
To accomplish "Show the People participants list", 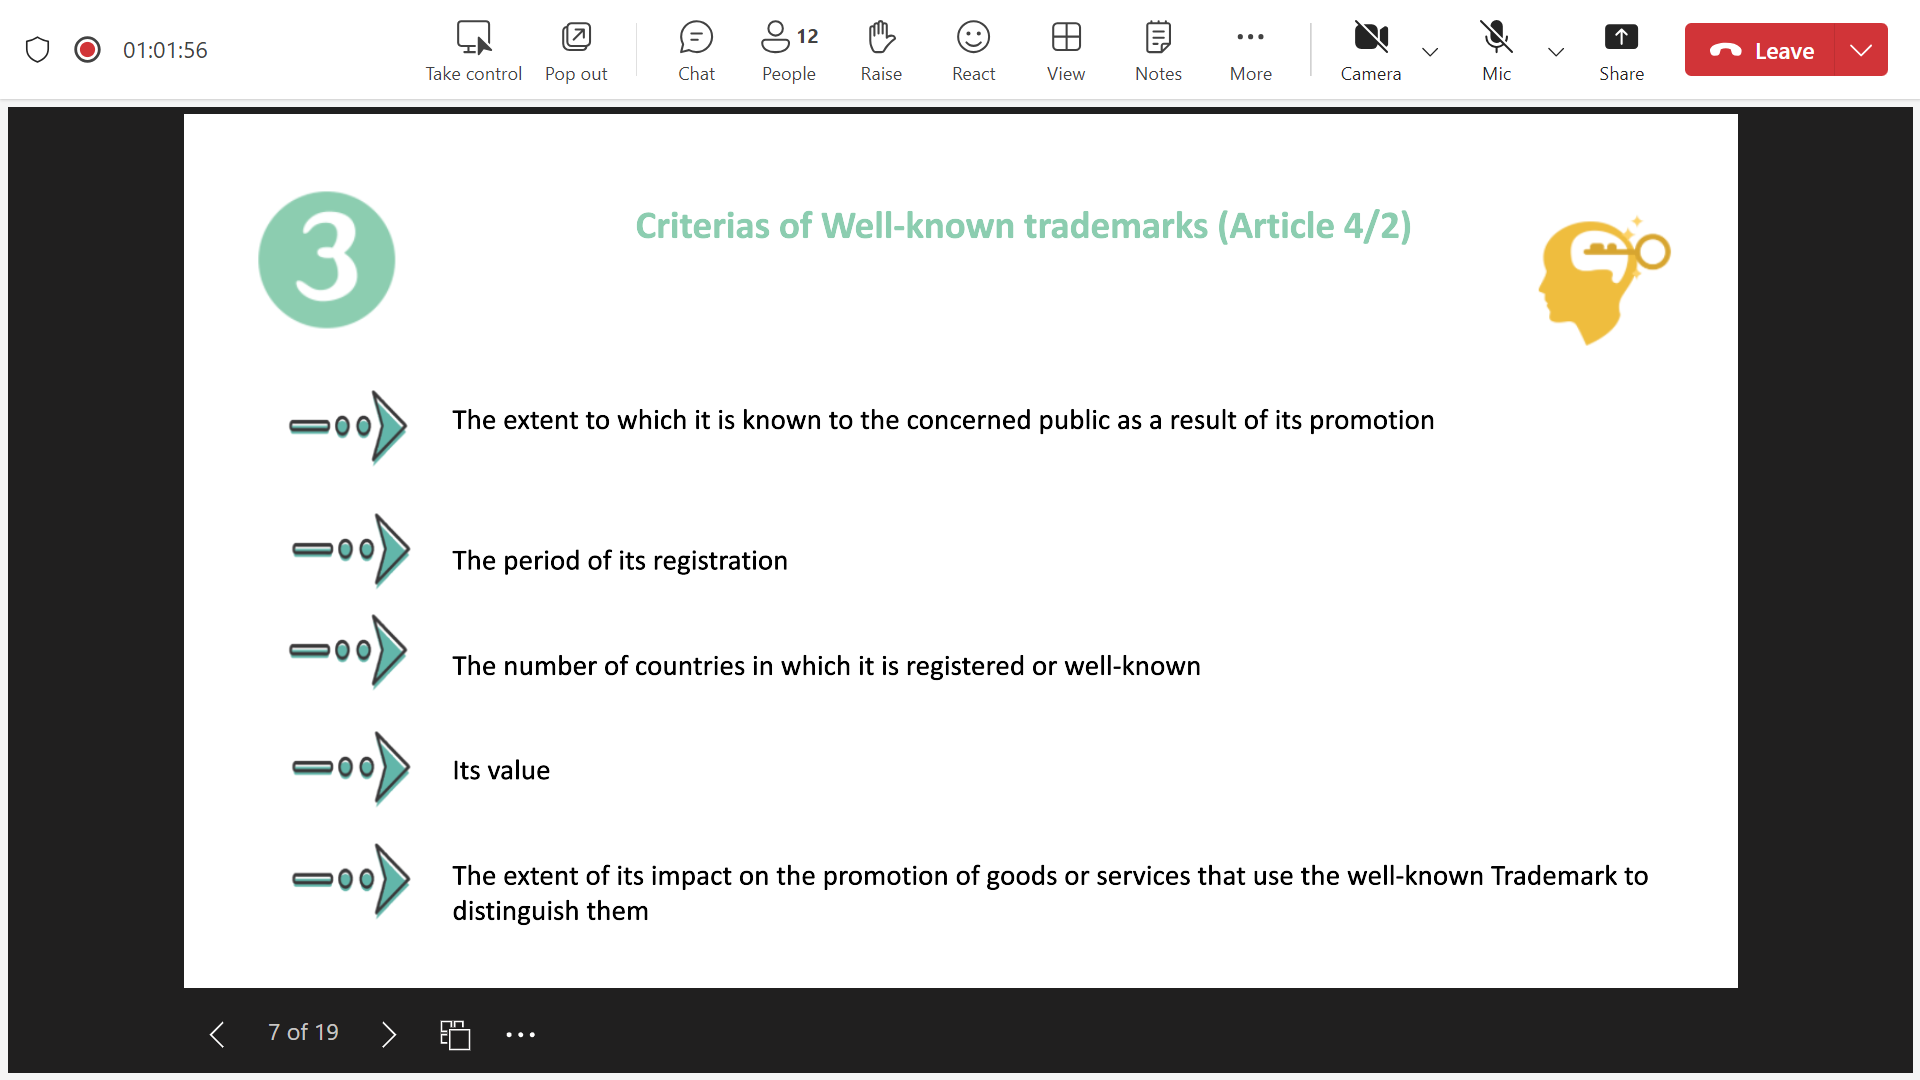I will point(788,50).
